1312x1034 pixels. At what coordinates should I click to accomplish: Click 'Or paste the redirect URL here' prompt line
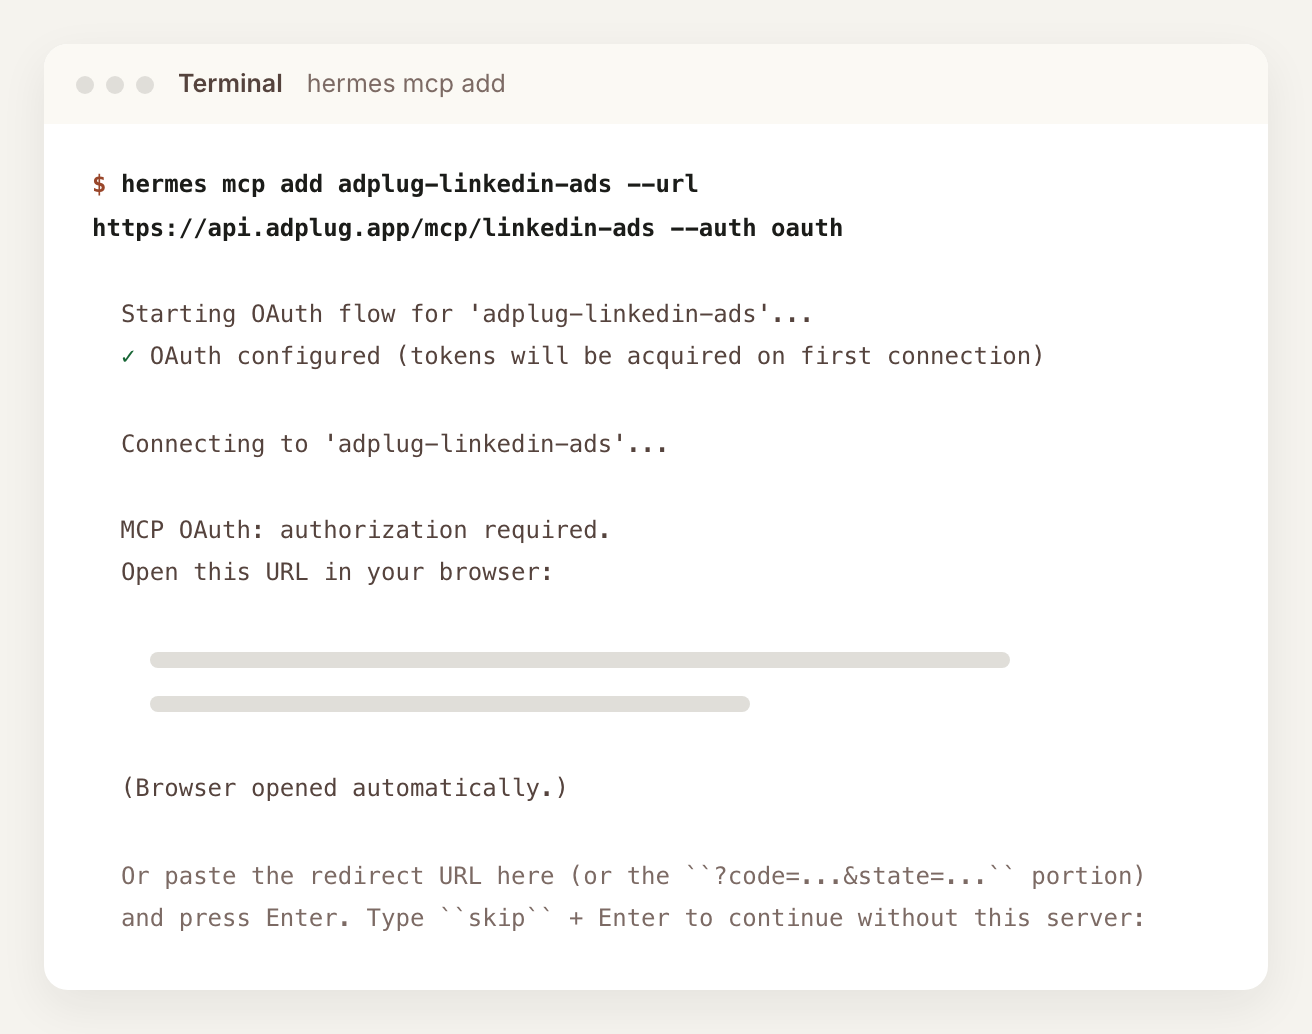(633, 876)
